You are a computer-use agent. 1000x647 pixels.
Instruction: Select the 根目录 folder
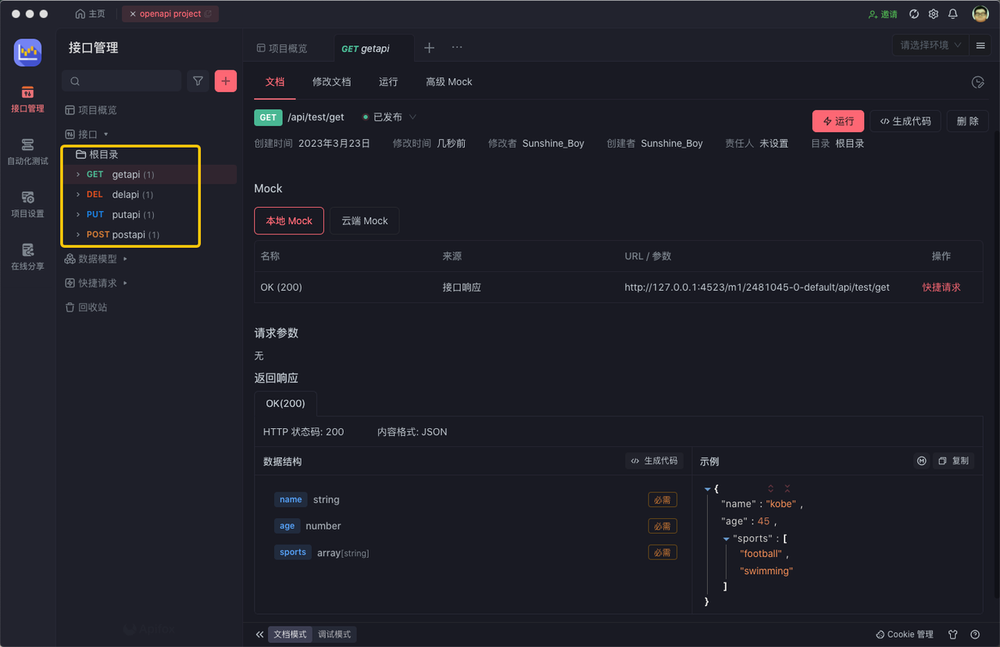[x=97, y=154]
